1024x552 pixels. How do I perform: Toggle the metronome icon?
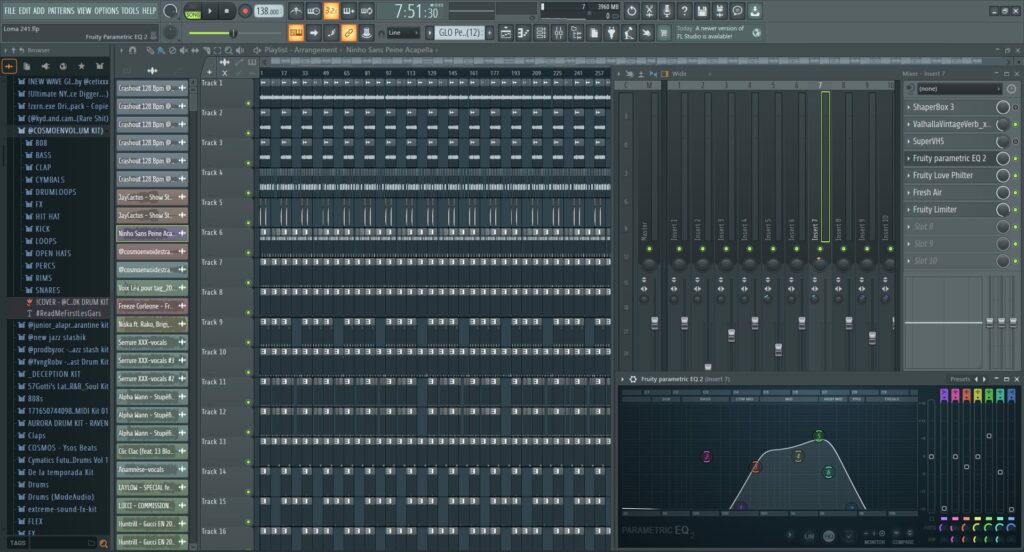click(x=296, y=11)
